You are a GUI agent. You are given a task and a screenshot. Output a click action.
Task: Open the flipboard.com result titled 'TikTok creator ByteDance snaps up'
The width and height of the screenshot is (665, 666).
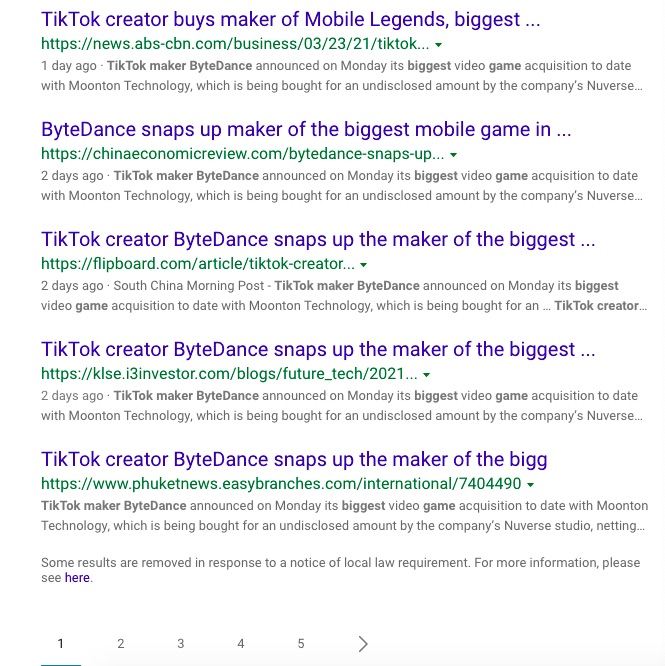[x=318, y=240]
